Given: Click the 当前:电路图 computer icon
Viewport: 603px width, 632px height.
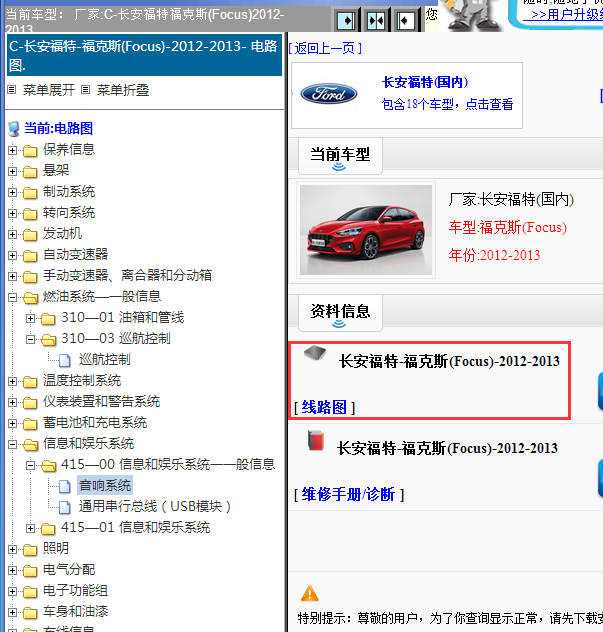Looking at the screenshot, I should pos(14,129).
